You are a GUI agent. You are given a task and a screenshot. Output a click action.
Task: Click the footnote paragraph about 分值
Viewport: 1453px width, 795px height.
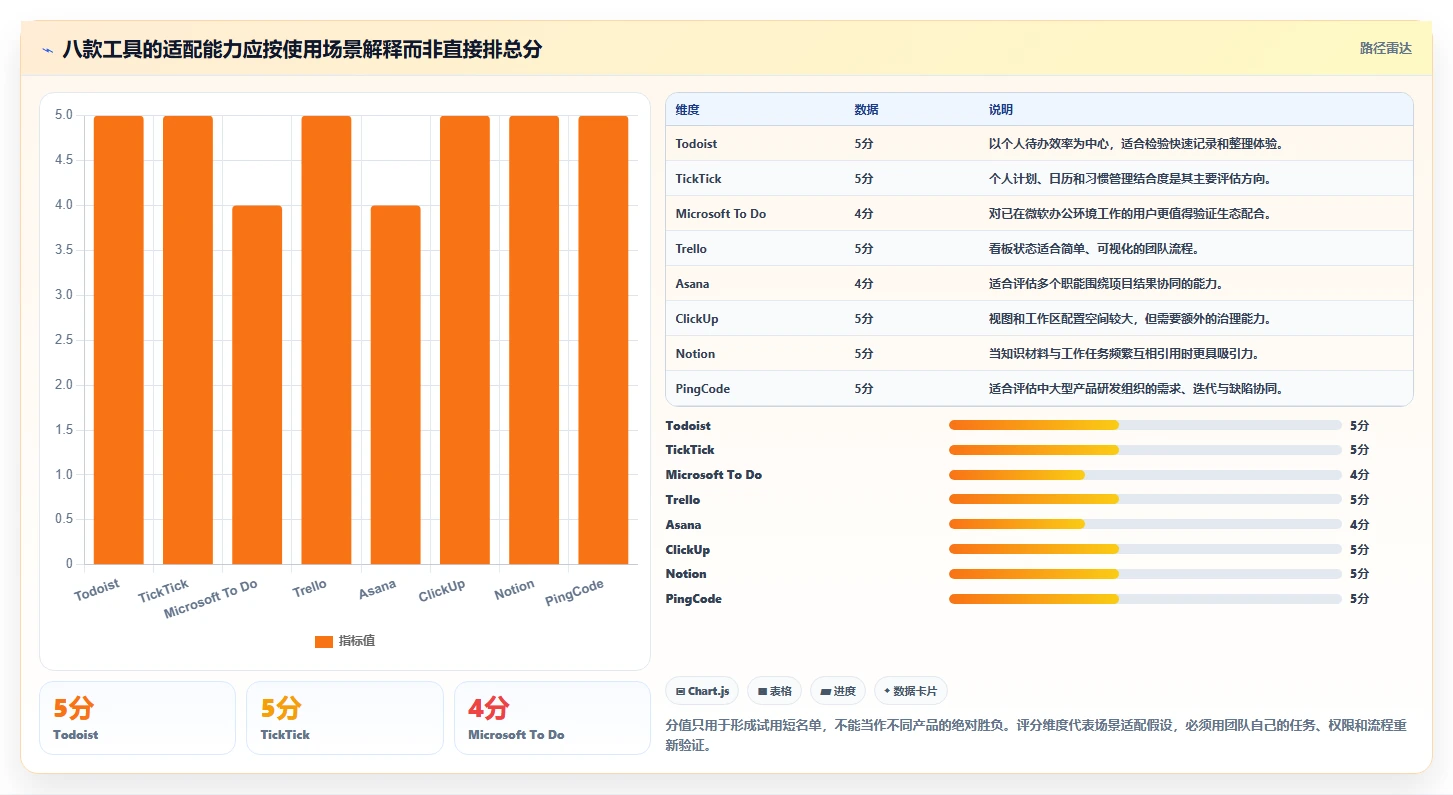(1036, 735)
